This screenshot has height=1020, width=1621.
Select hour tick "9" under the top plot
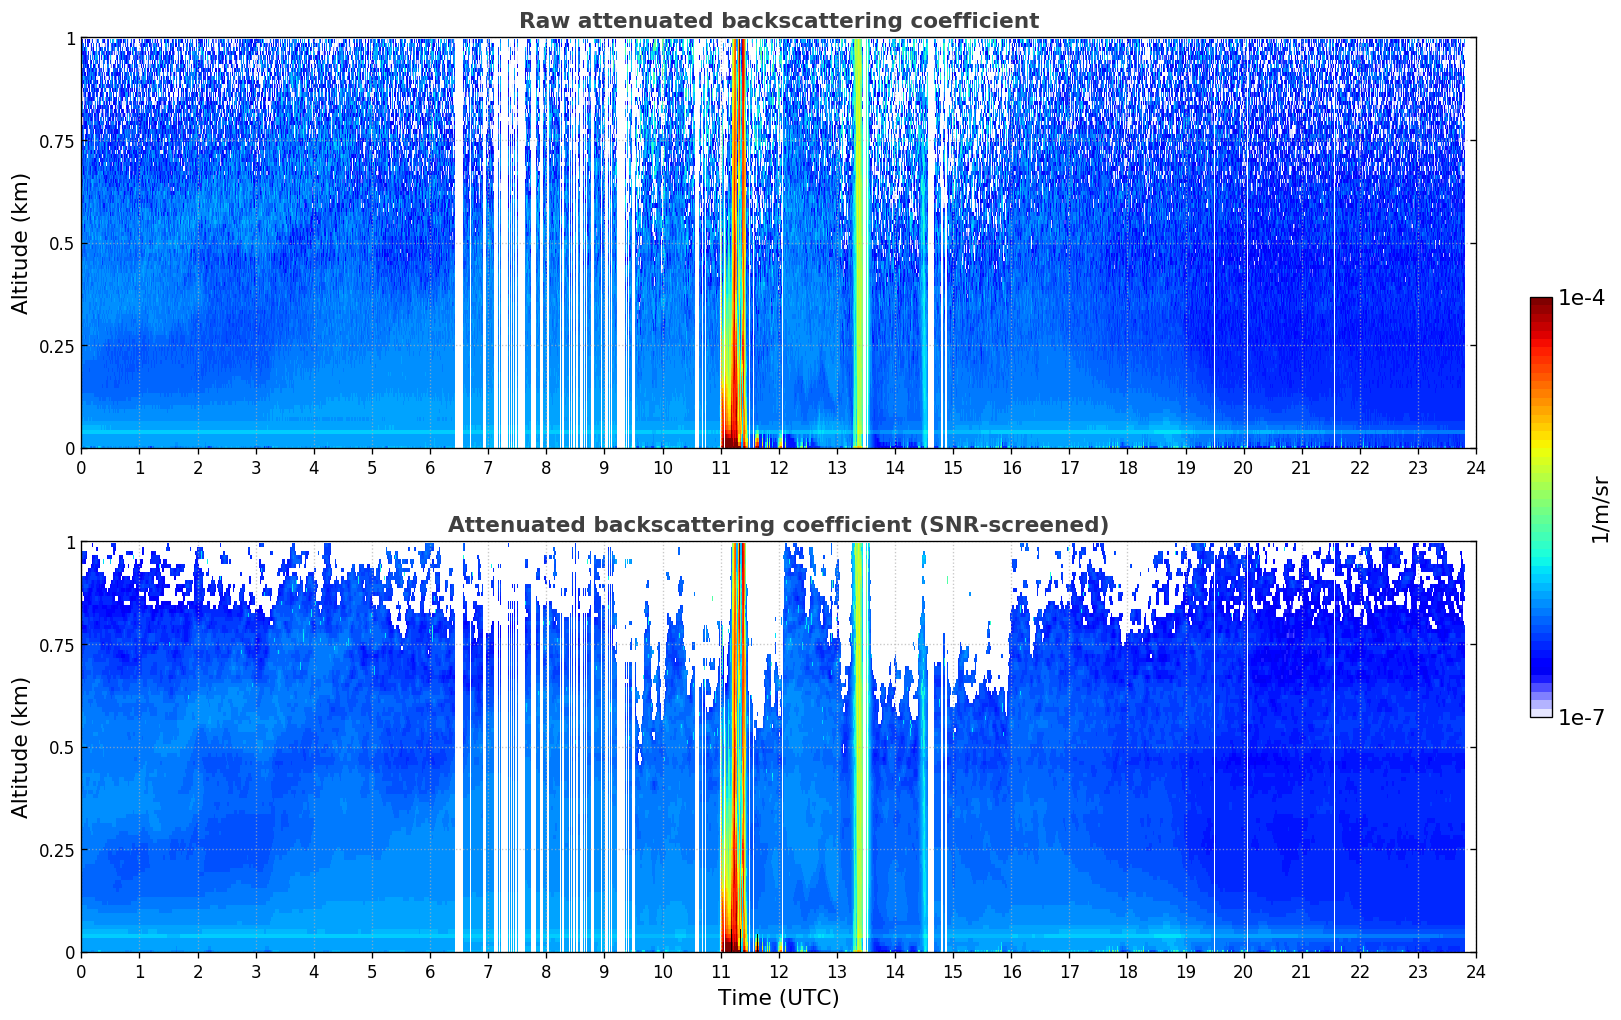click(604, 467)
